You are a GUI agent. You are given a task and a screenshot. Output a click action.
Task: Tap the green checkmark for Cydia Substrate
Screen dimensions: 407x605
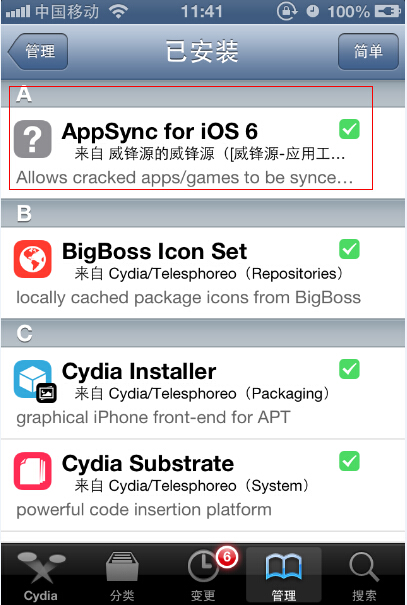pos(350,461)
